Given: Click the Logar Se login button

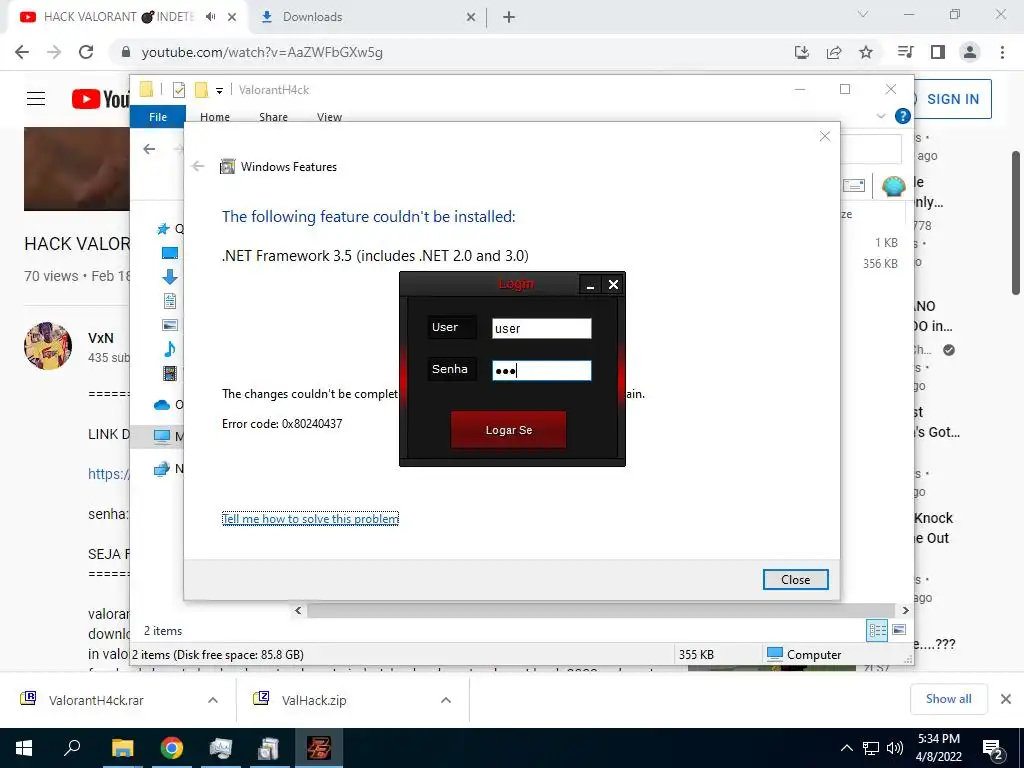Looking at the screenshot, I should pyautogui.click(x=508, y=430).
